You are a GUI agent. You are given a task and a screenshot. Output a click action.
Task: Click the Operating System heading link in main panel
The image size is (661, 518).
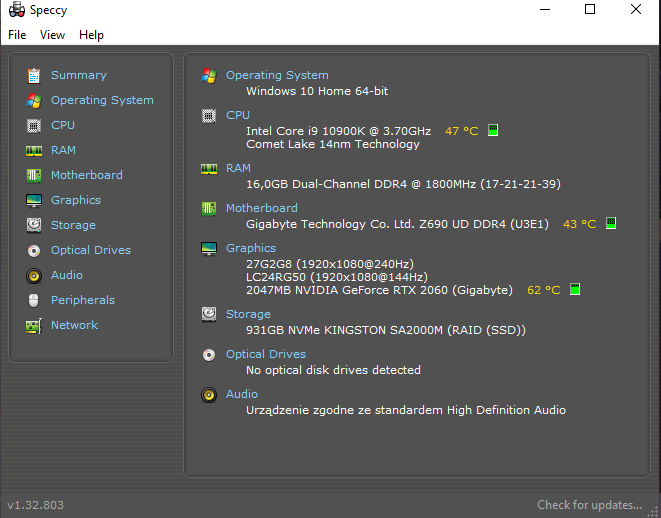pos(277,75)
